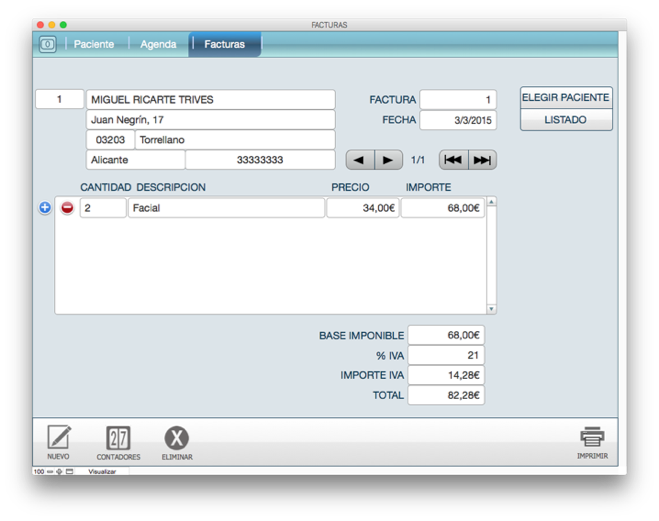Jump to the first invoice record
The image size is (659, 521).
tap(453, 160)
